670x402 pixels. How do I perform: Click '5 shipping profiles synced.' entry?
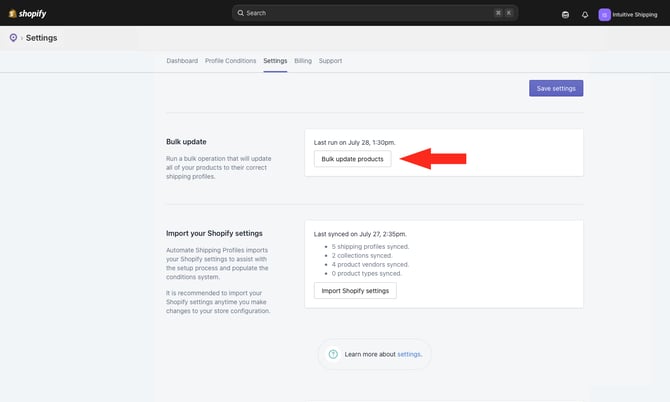point(370,246)
